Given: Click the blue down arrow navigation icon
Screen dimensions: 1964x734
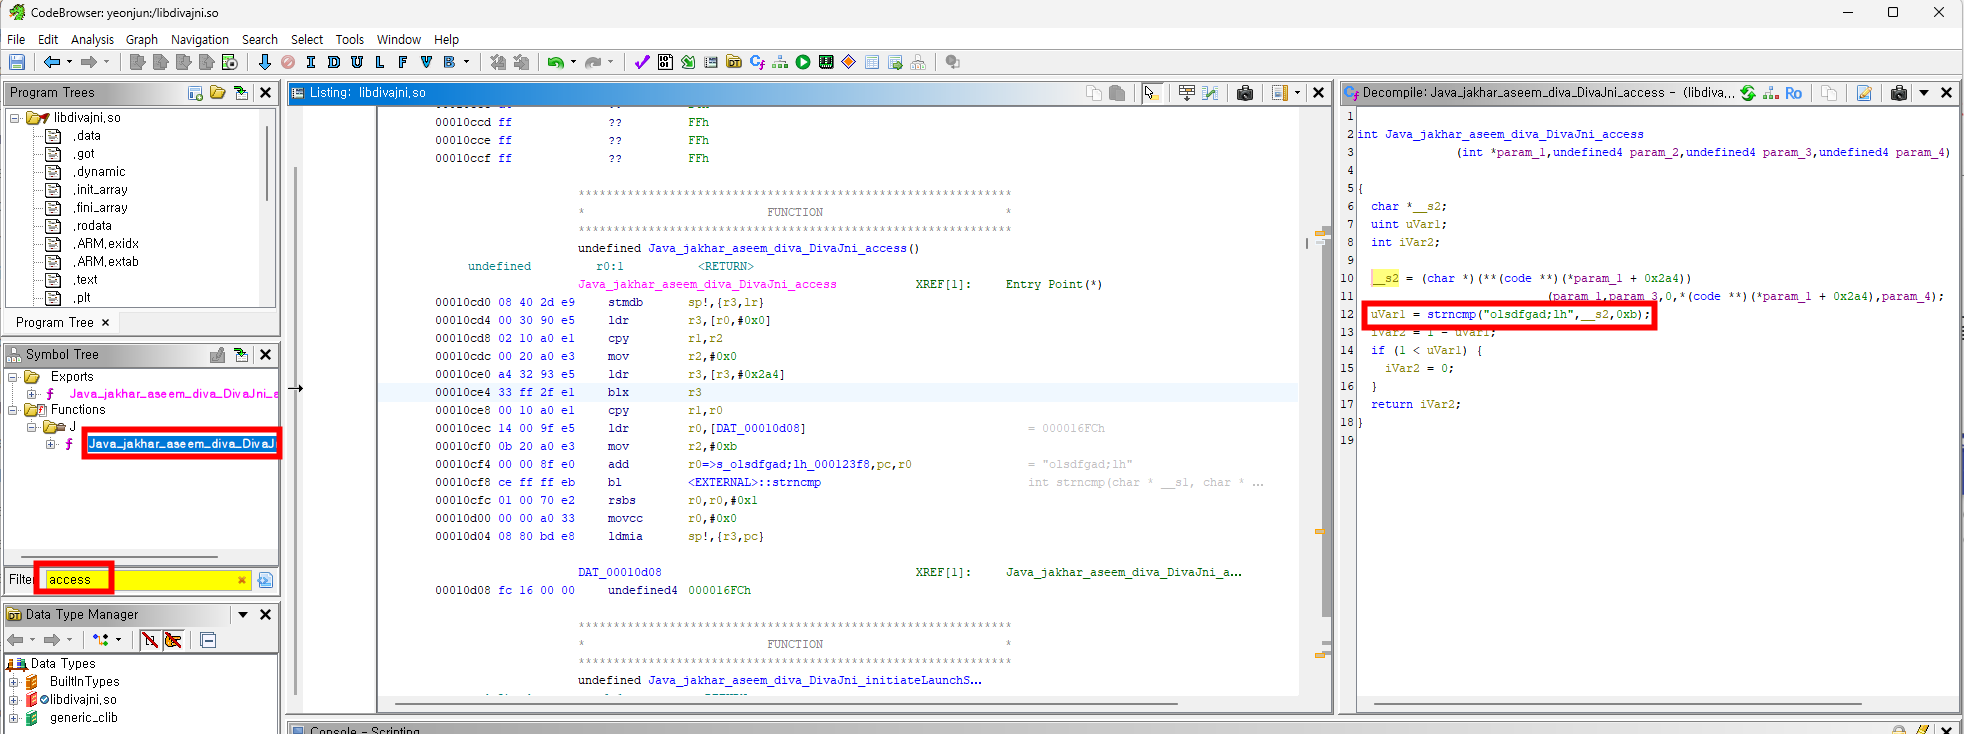Looking at the screenshot, I should tap(264, 62).
